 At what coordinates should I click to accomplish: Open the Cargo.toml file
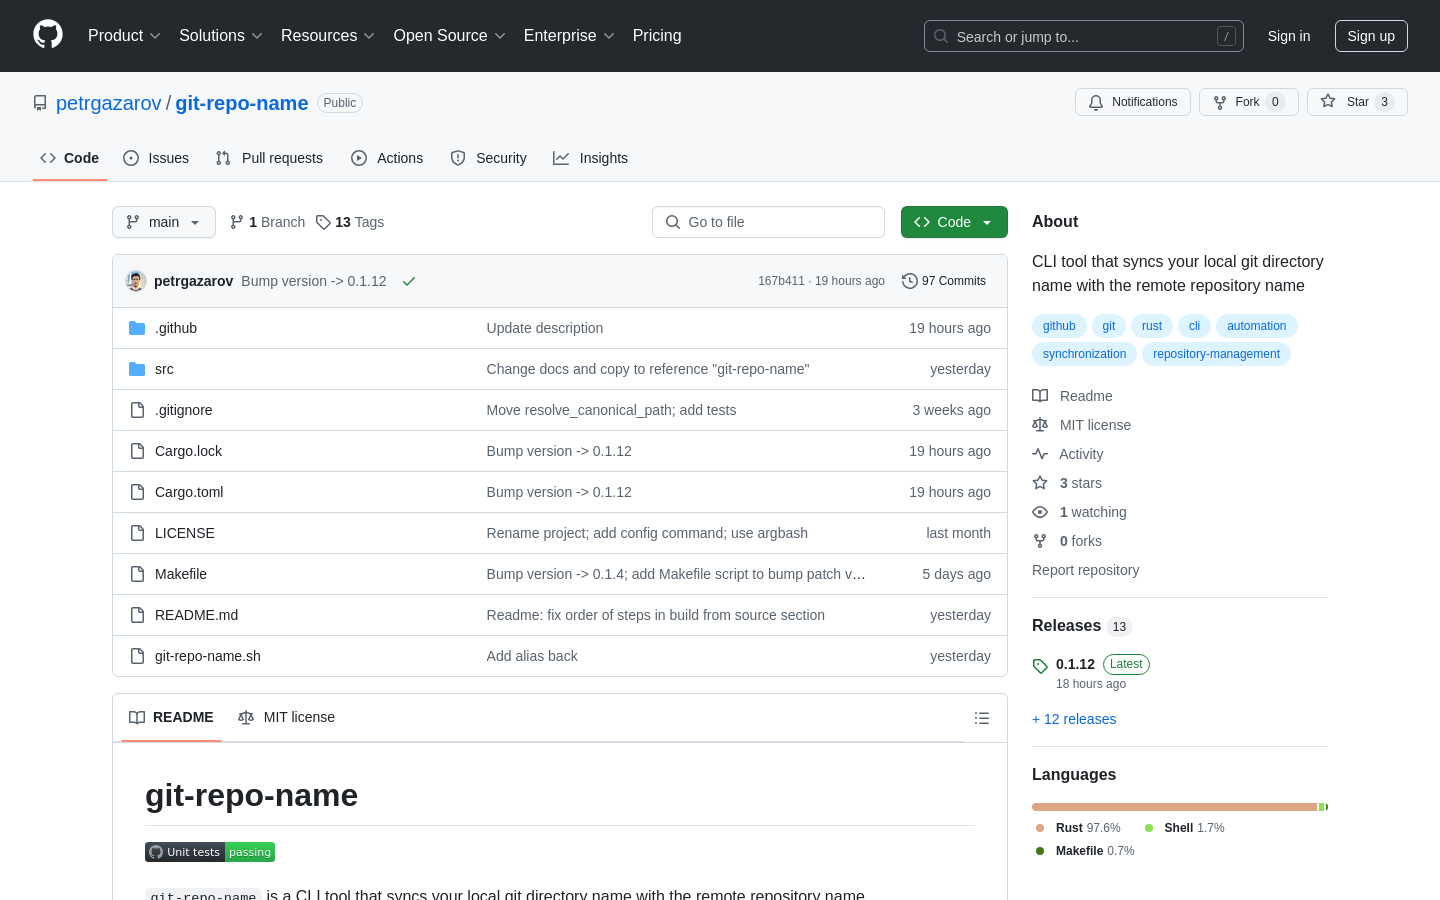pos(189,492)
